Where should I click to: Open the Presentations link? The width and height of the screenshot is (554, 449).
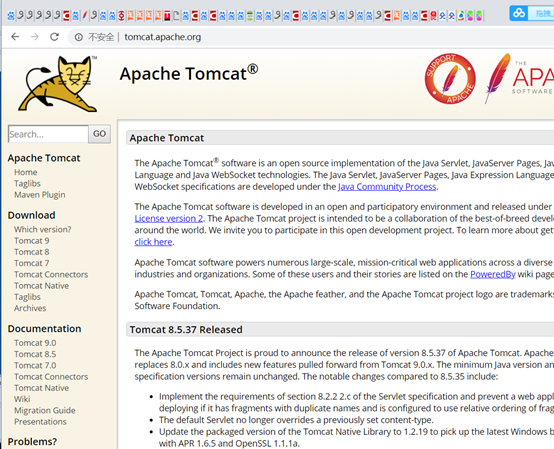pos(40,422)
